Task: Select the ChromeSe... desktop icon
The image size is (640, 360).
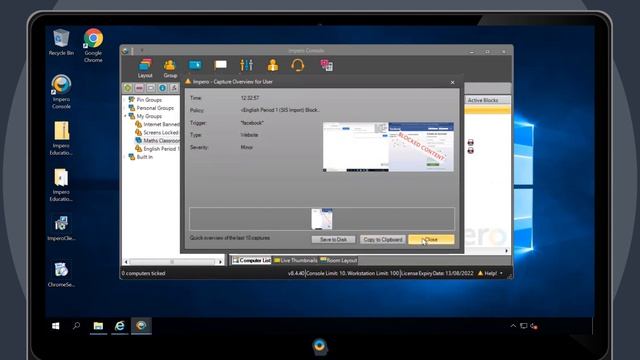Action: click(61, 274)
